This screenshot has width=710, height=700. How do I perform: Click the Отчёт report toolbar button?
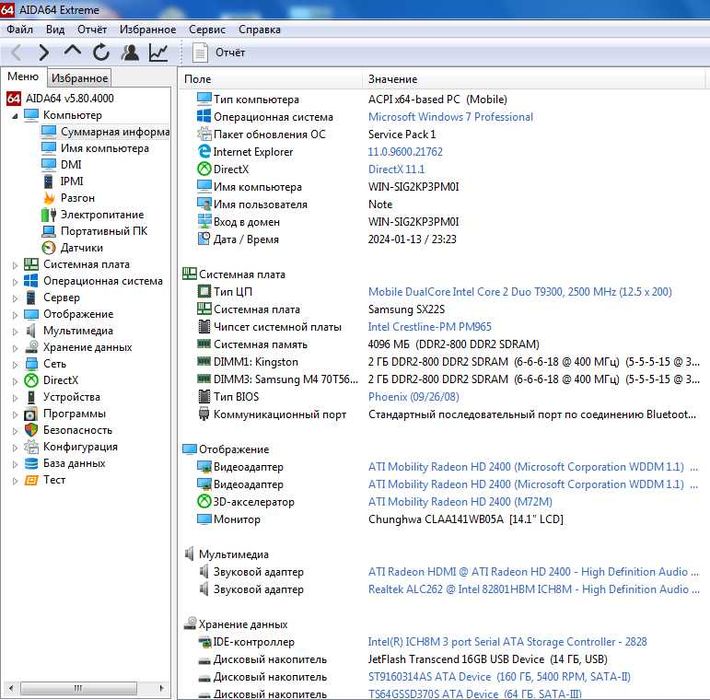pos(219,53)
